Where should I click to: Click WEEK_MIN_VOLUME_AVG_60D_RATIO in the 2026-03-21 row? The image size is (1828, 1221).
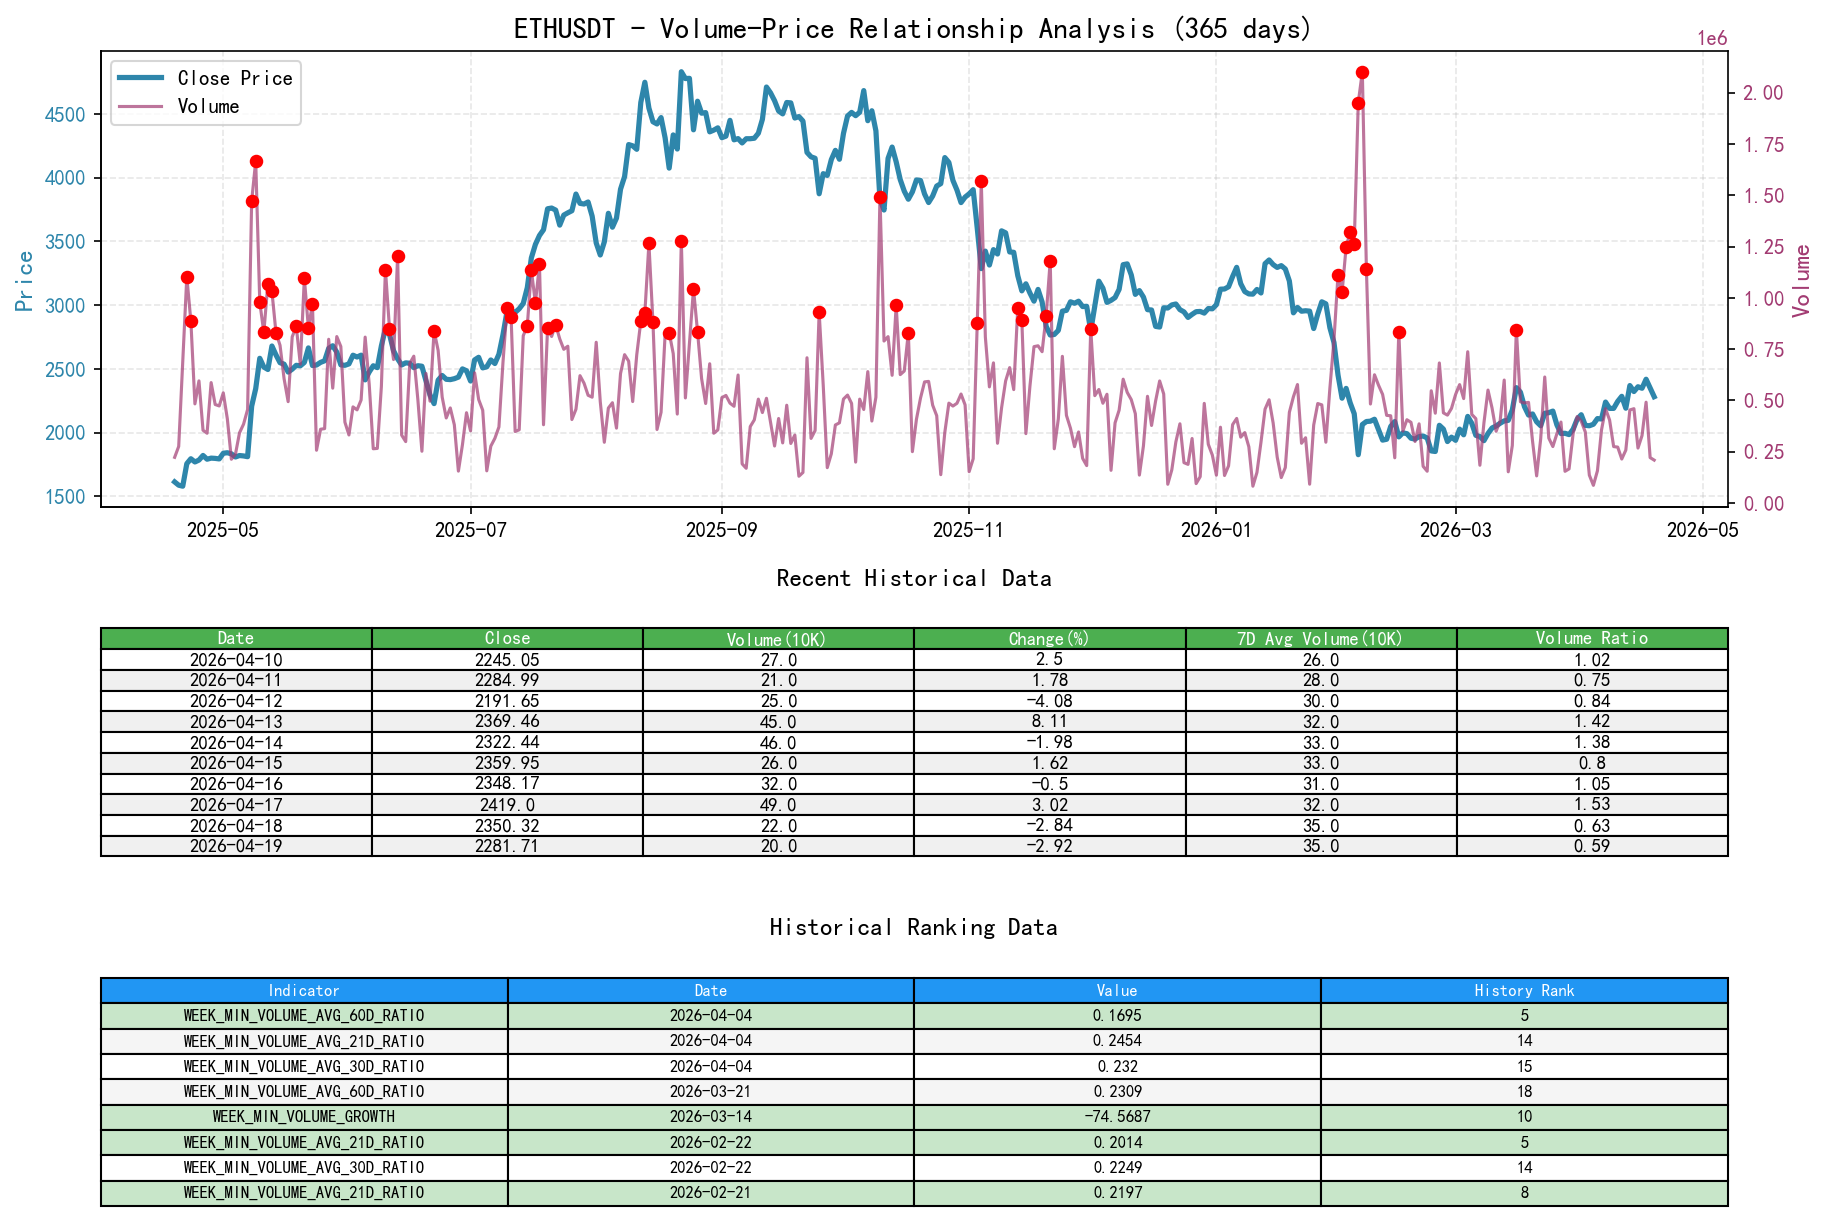(304, 1091)
